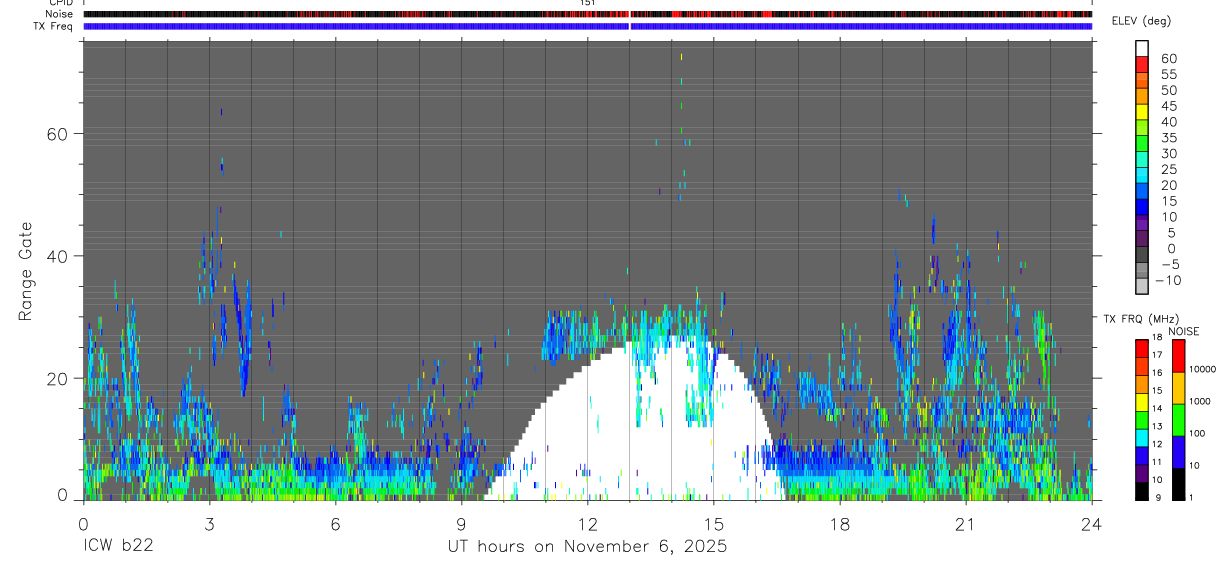The width and height of the screenshot is (1228, 567).
Task: Click the '25' label on ELEV colorbar
Action: click(1167, 169)
